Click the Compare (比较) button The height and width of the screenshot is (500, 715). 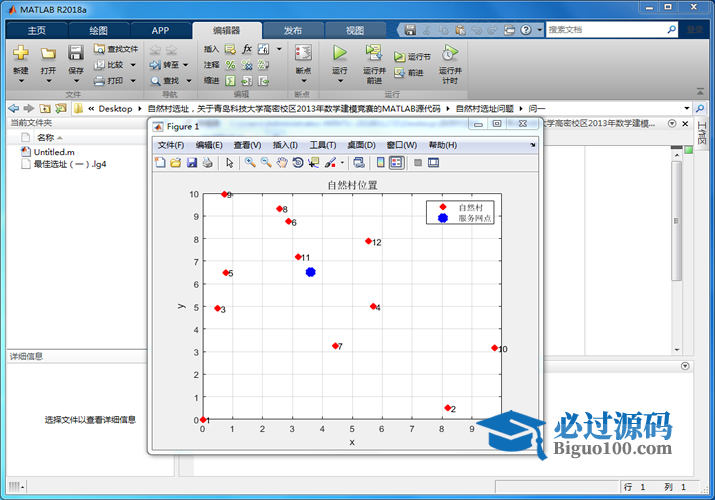coord(109,65)
